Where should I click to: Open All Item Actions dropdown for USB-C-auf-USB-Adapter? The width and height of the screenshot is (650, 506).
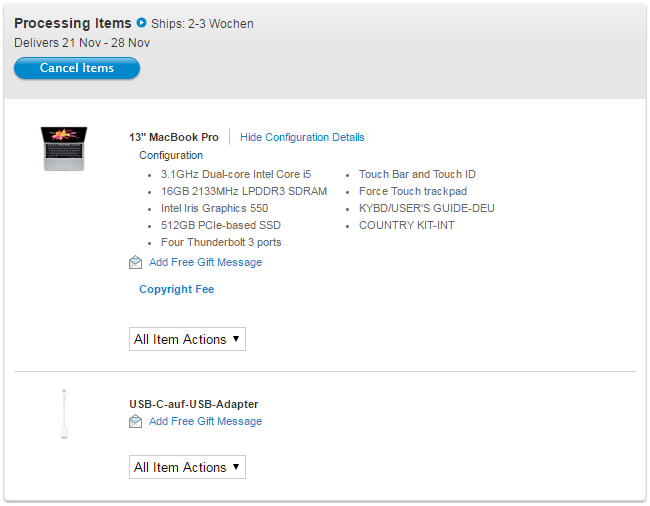pyautogui.click(x=187, y=467)
